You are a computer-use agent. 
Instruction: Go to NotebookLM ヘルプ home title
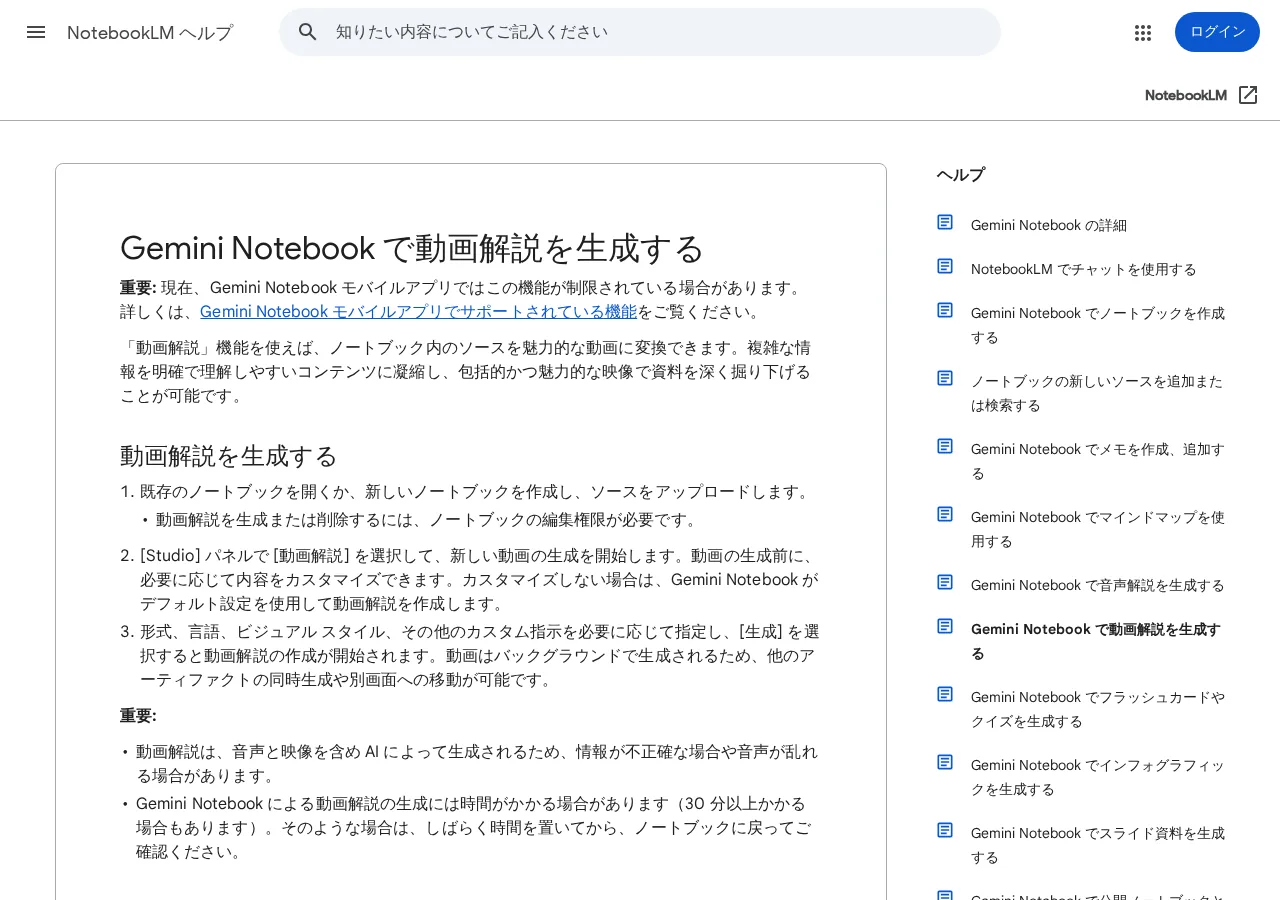150,33
